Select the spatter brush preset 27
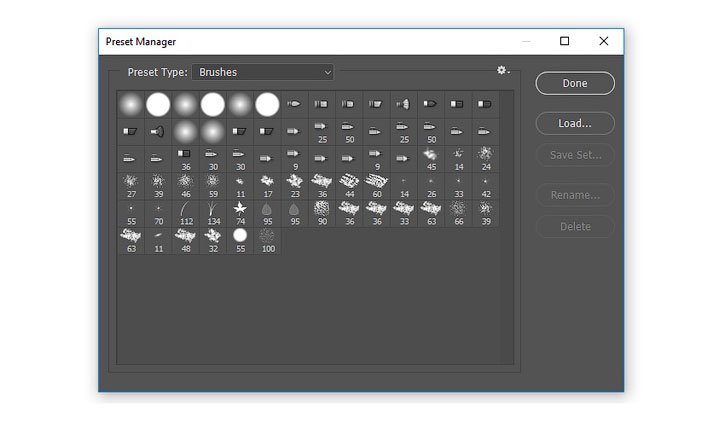The image size is (725, 435). [x=131, y=186]
